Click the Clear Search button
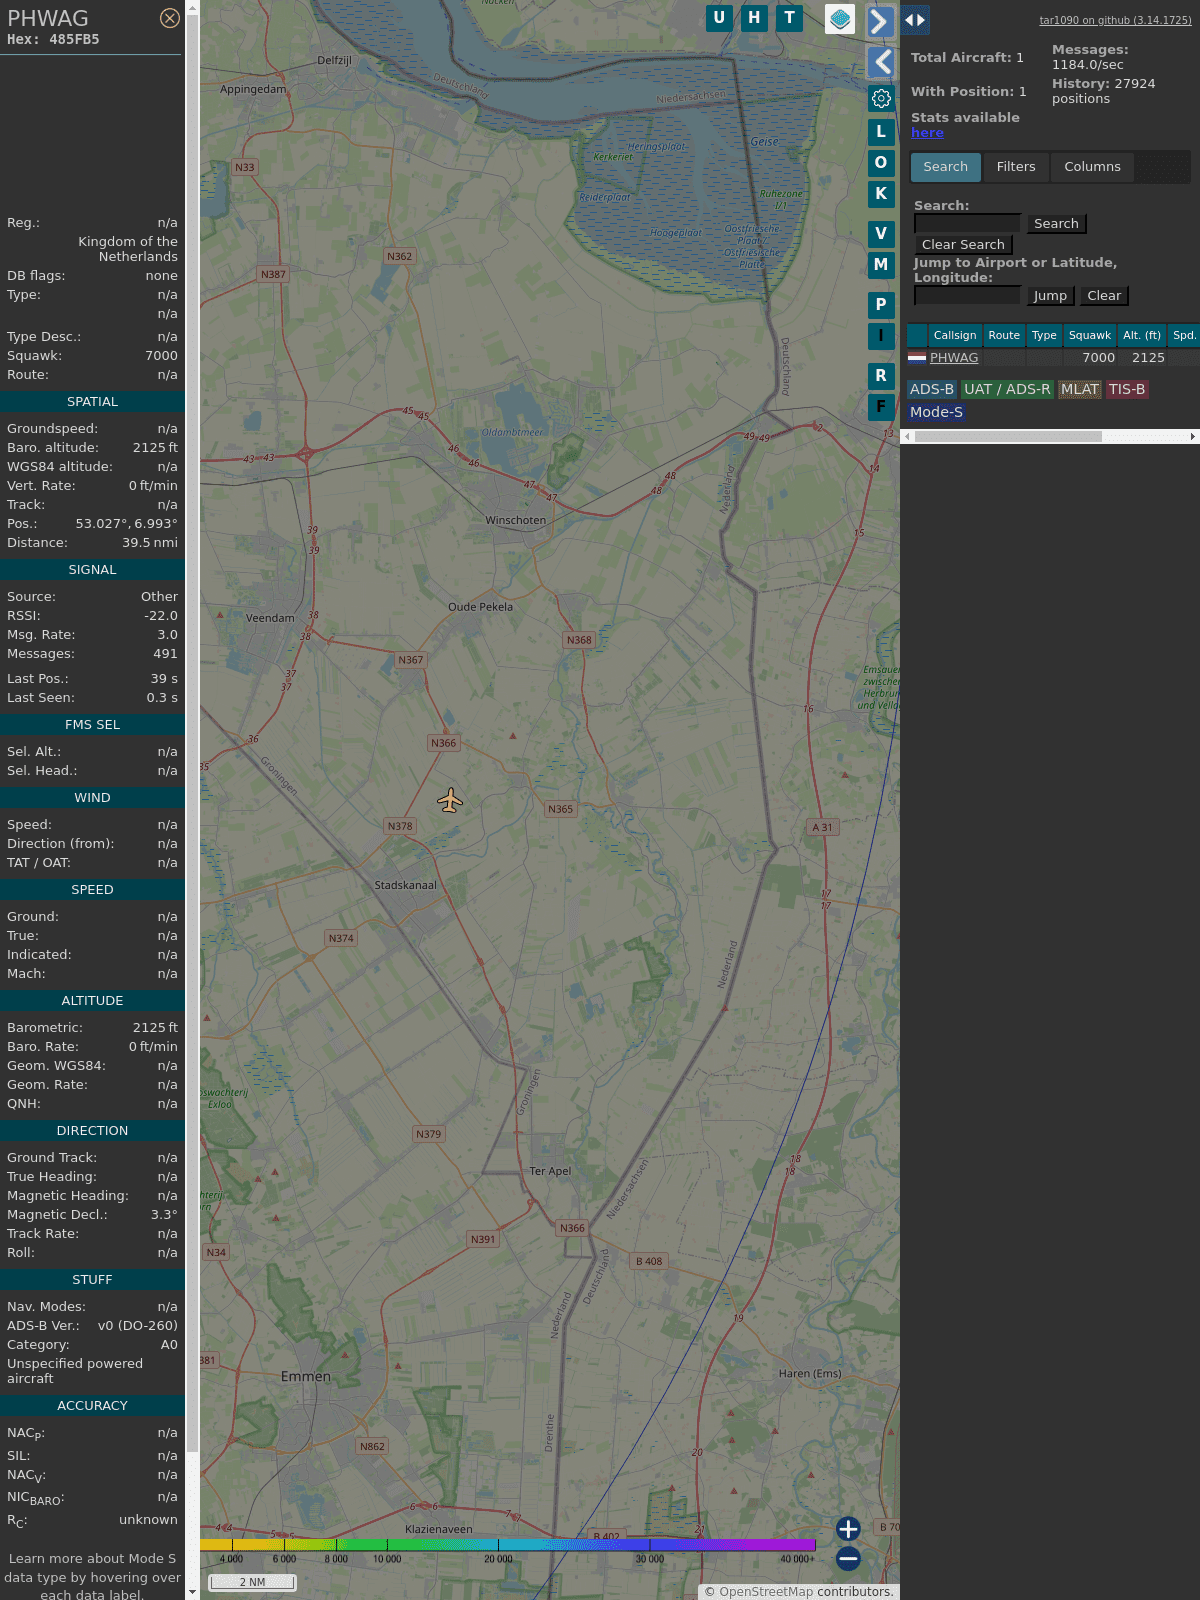The image size is (1200, 1600). (963, 245)
